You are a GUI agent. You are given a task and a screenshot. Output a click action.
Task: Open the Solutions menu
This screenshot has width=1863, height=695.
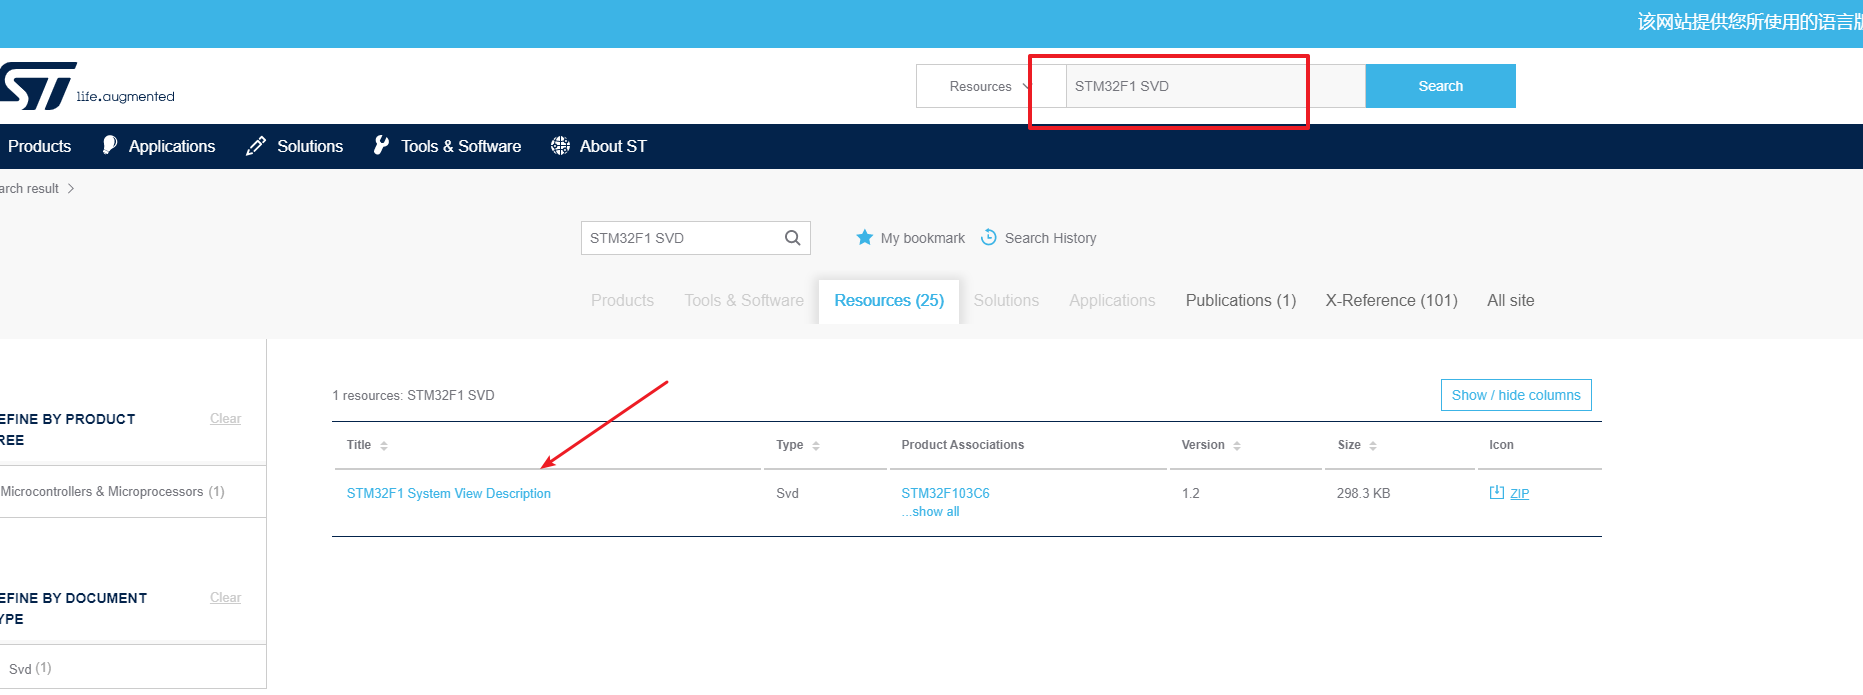310,146
